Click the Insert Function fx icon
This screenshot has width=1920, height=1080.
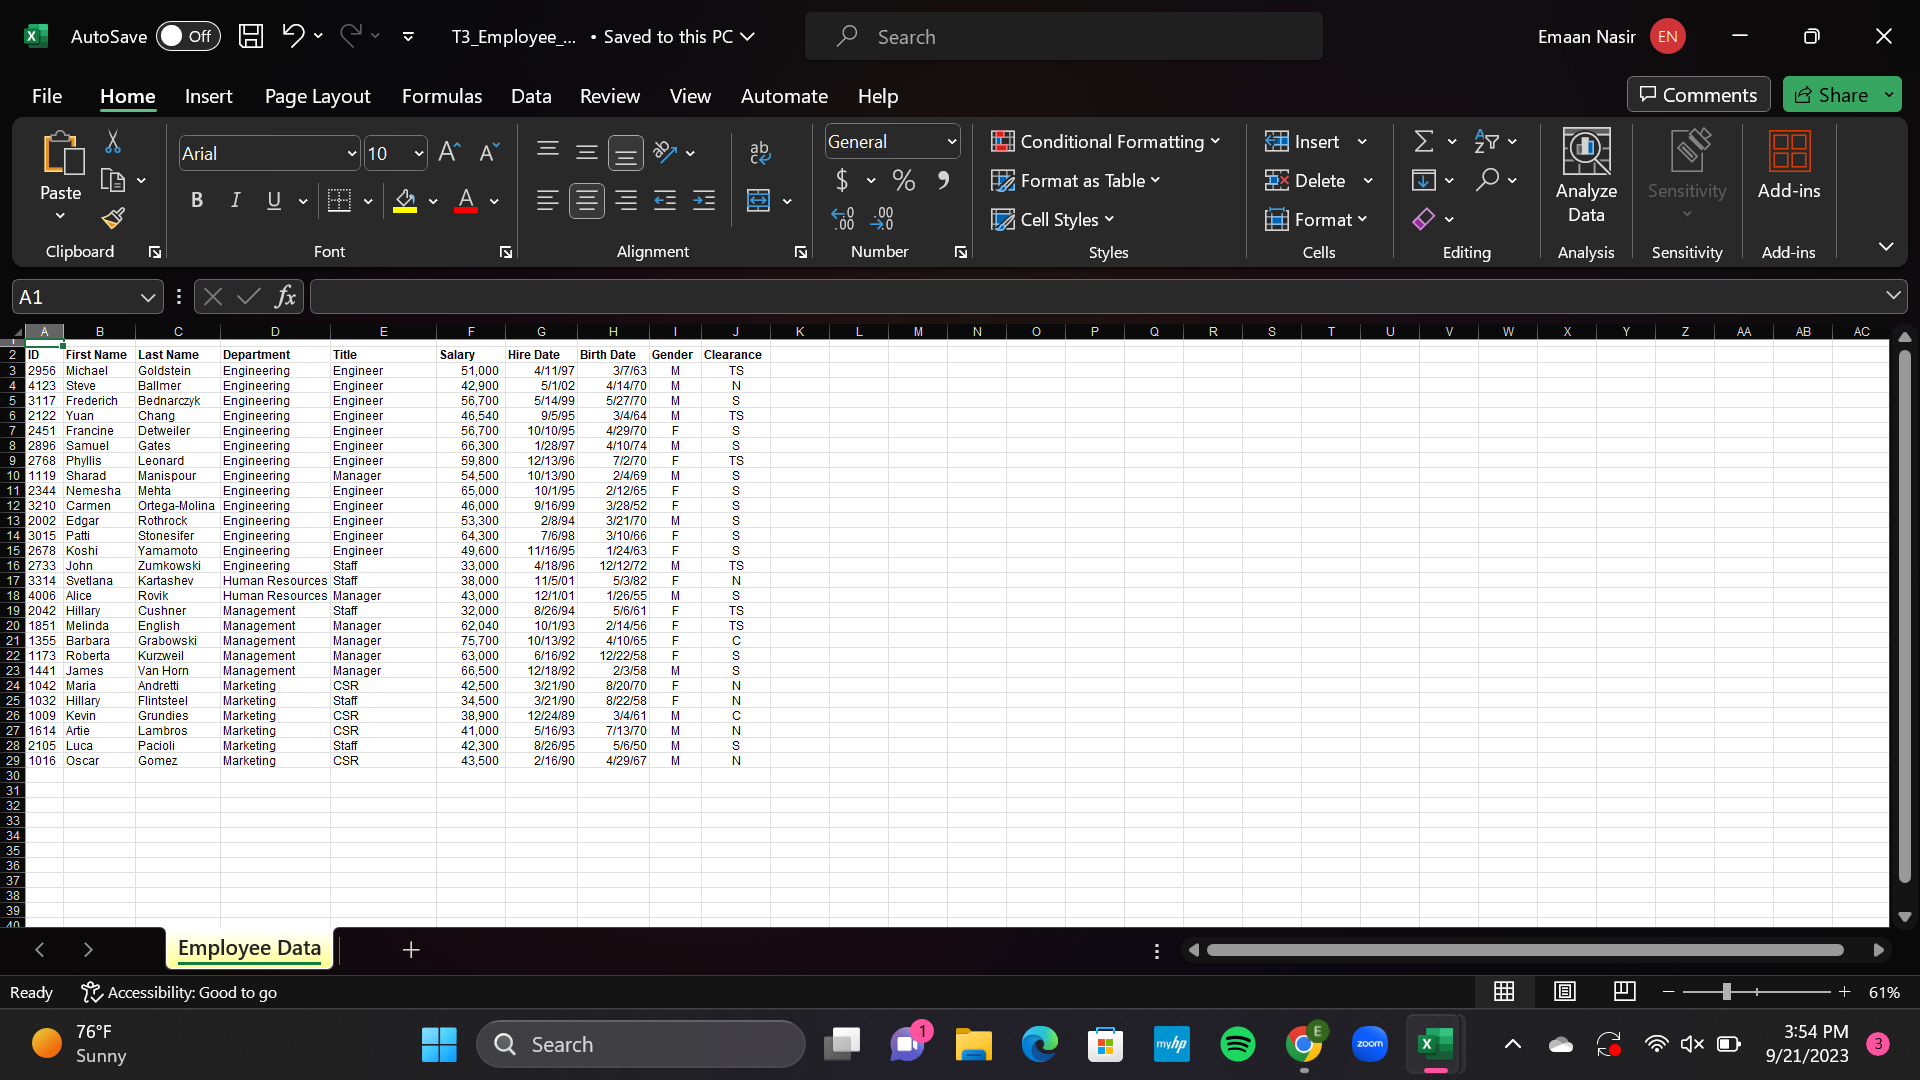285,297
